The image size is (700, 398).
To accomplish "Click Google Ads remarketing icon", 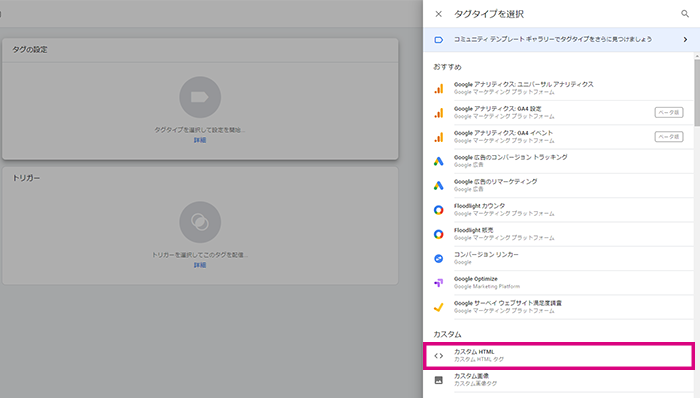I will (x=438, y=186).
